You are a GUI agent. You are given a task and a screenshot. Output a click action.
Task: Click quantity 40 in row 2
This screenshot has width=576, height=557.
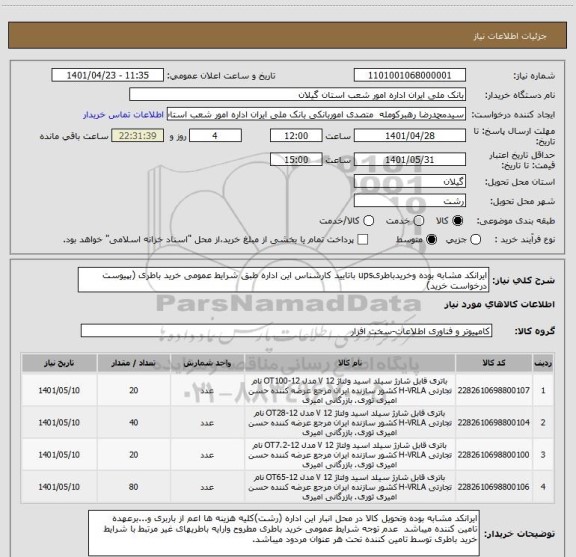134,423
